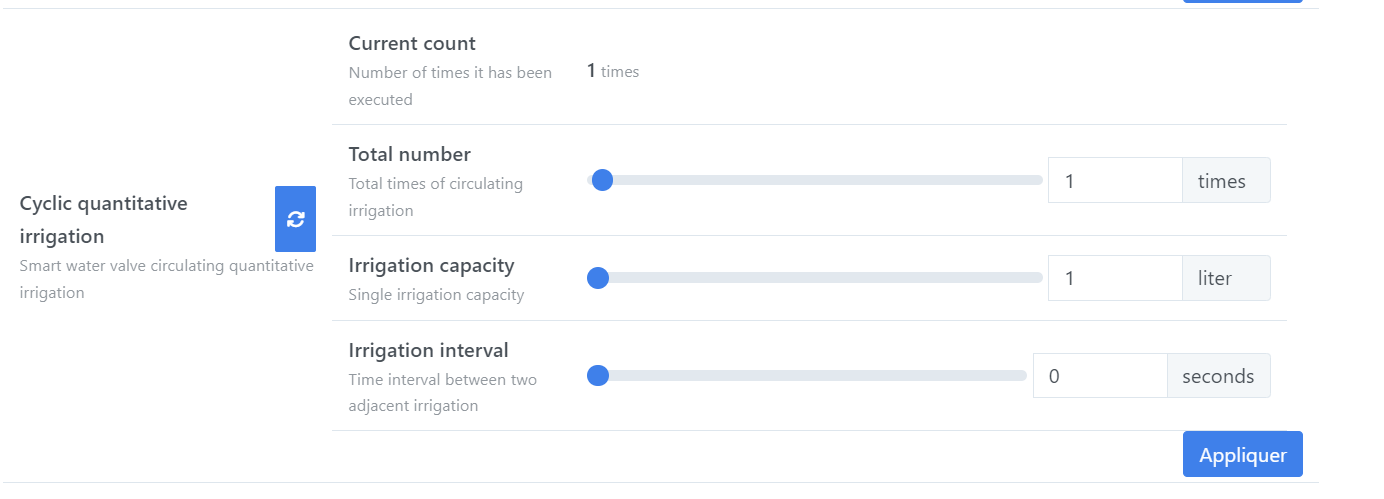Click the middle of Irrigation capacity slider track
Screen dimensions: 1384x499
pos(815,278)
